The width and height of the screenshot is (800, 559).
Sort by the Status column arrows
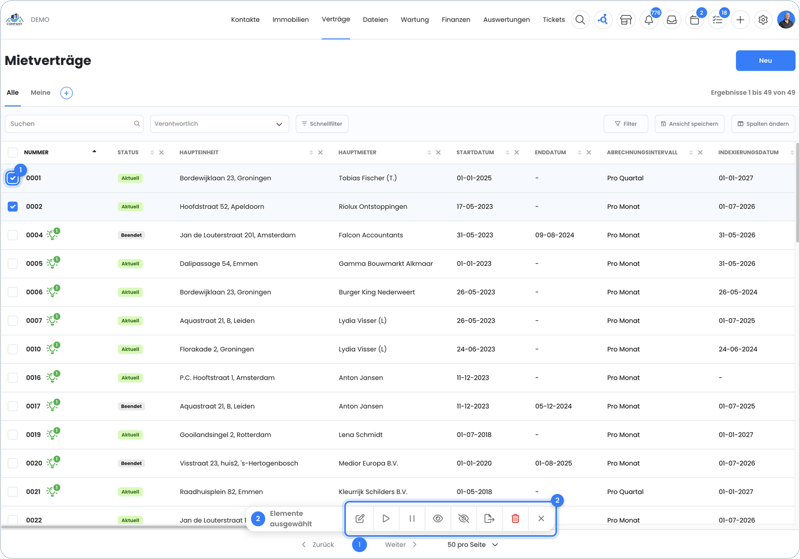pos(152,153)
